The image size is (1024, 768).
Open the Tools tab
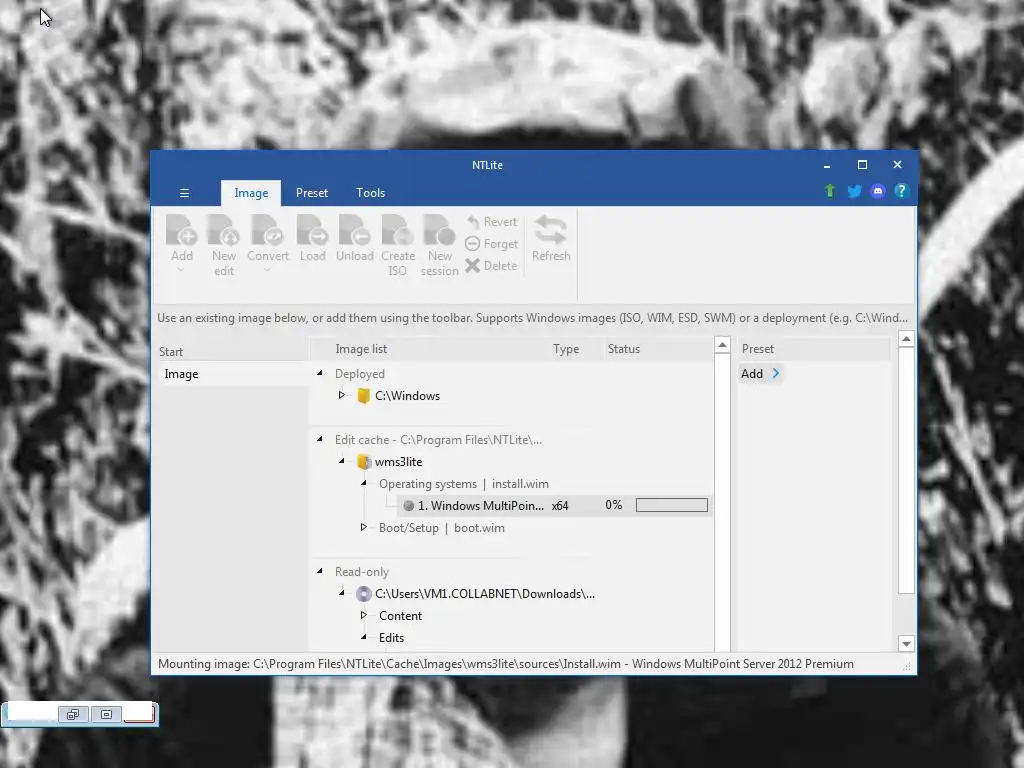[x=370, y=193]
